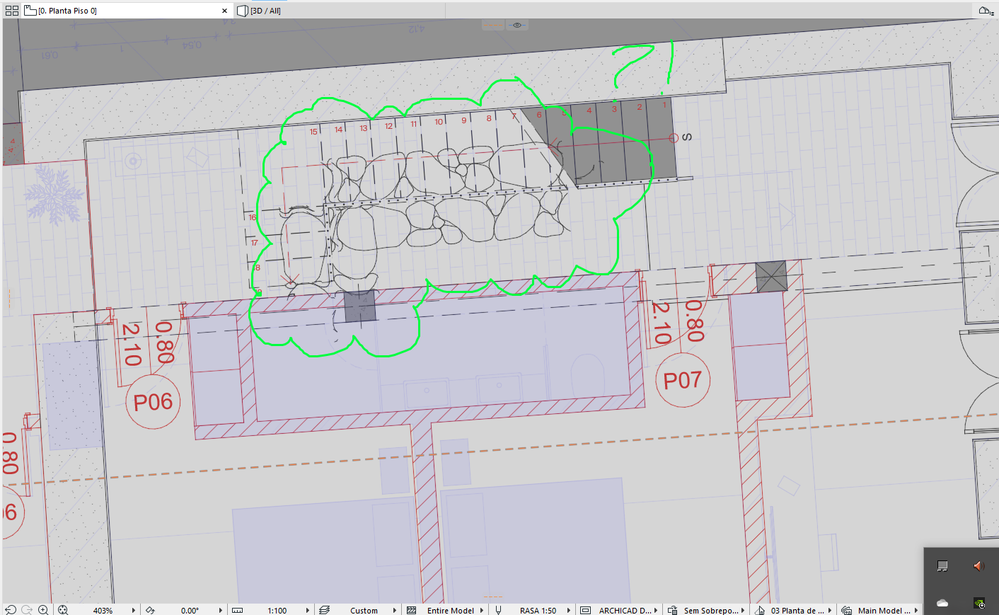Select stair step number 10

[x=439, y=122]
